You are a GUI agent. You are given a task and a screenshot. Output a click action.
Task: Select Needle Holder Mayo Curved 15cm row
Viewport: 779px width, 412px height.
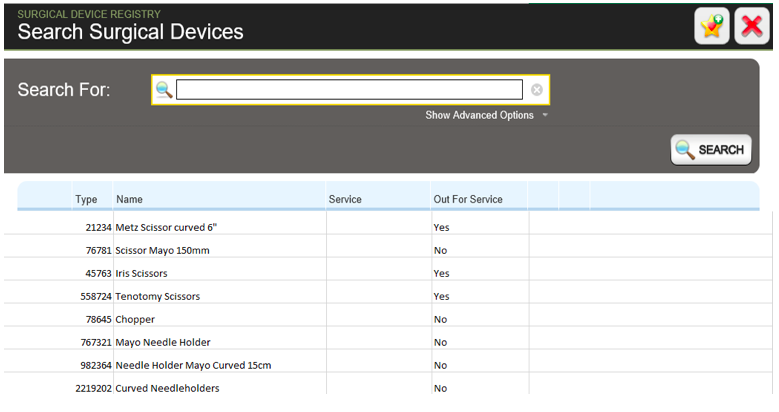point(193,365)
